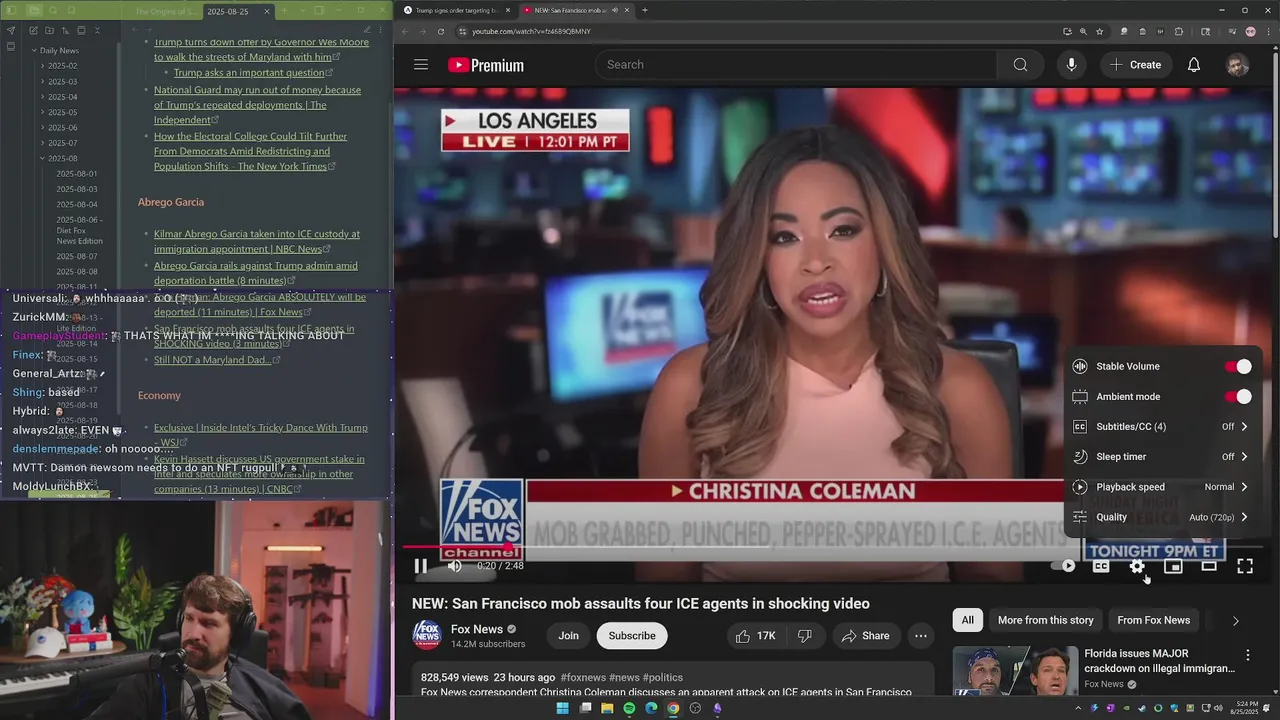
Task: Open the Quality Auto (720p) submenu
Action: pos(1161,517)
